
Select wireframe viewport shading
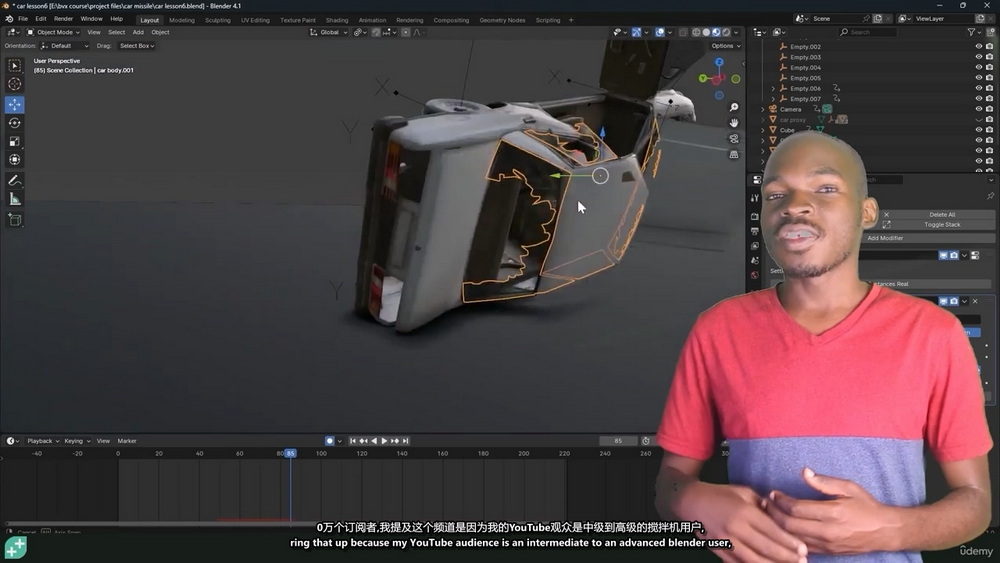pos(696,32)
